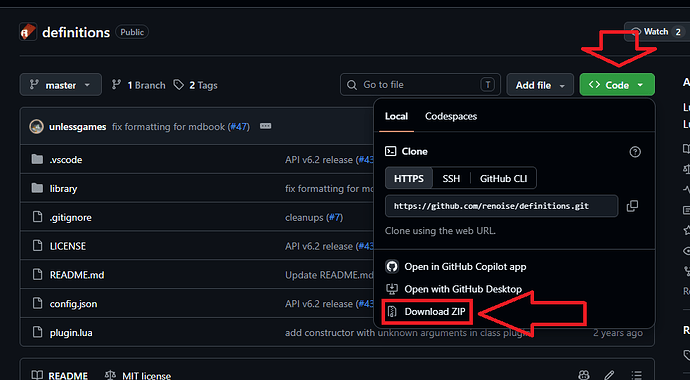Click the Public visibility badge
The width and height of the screenshot is (690, 380).
tap(132, 32)
